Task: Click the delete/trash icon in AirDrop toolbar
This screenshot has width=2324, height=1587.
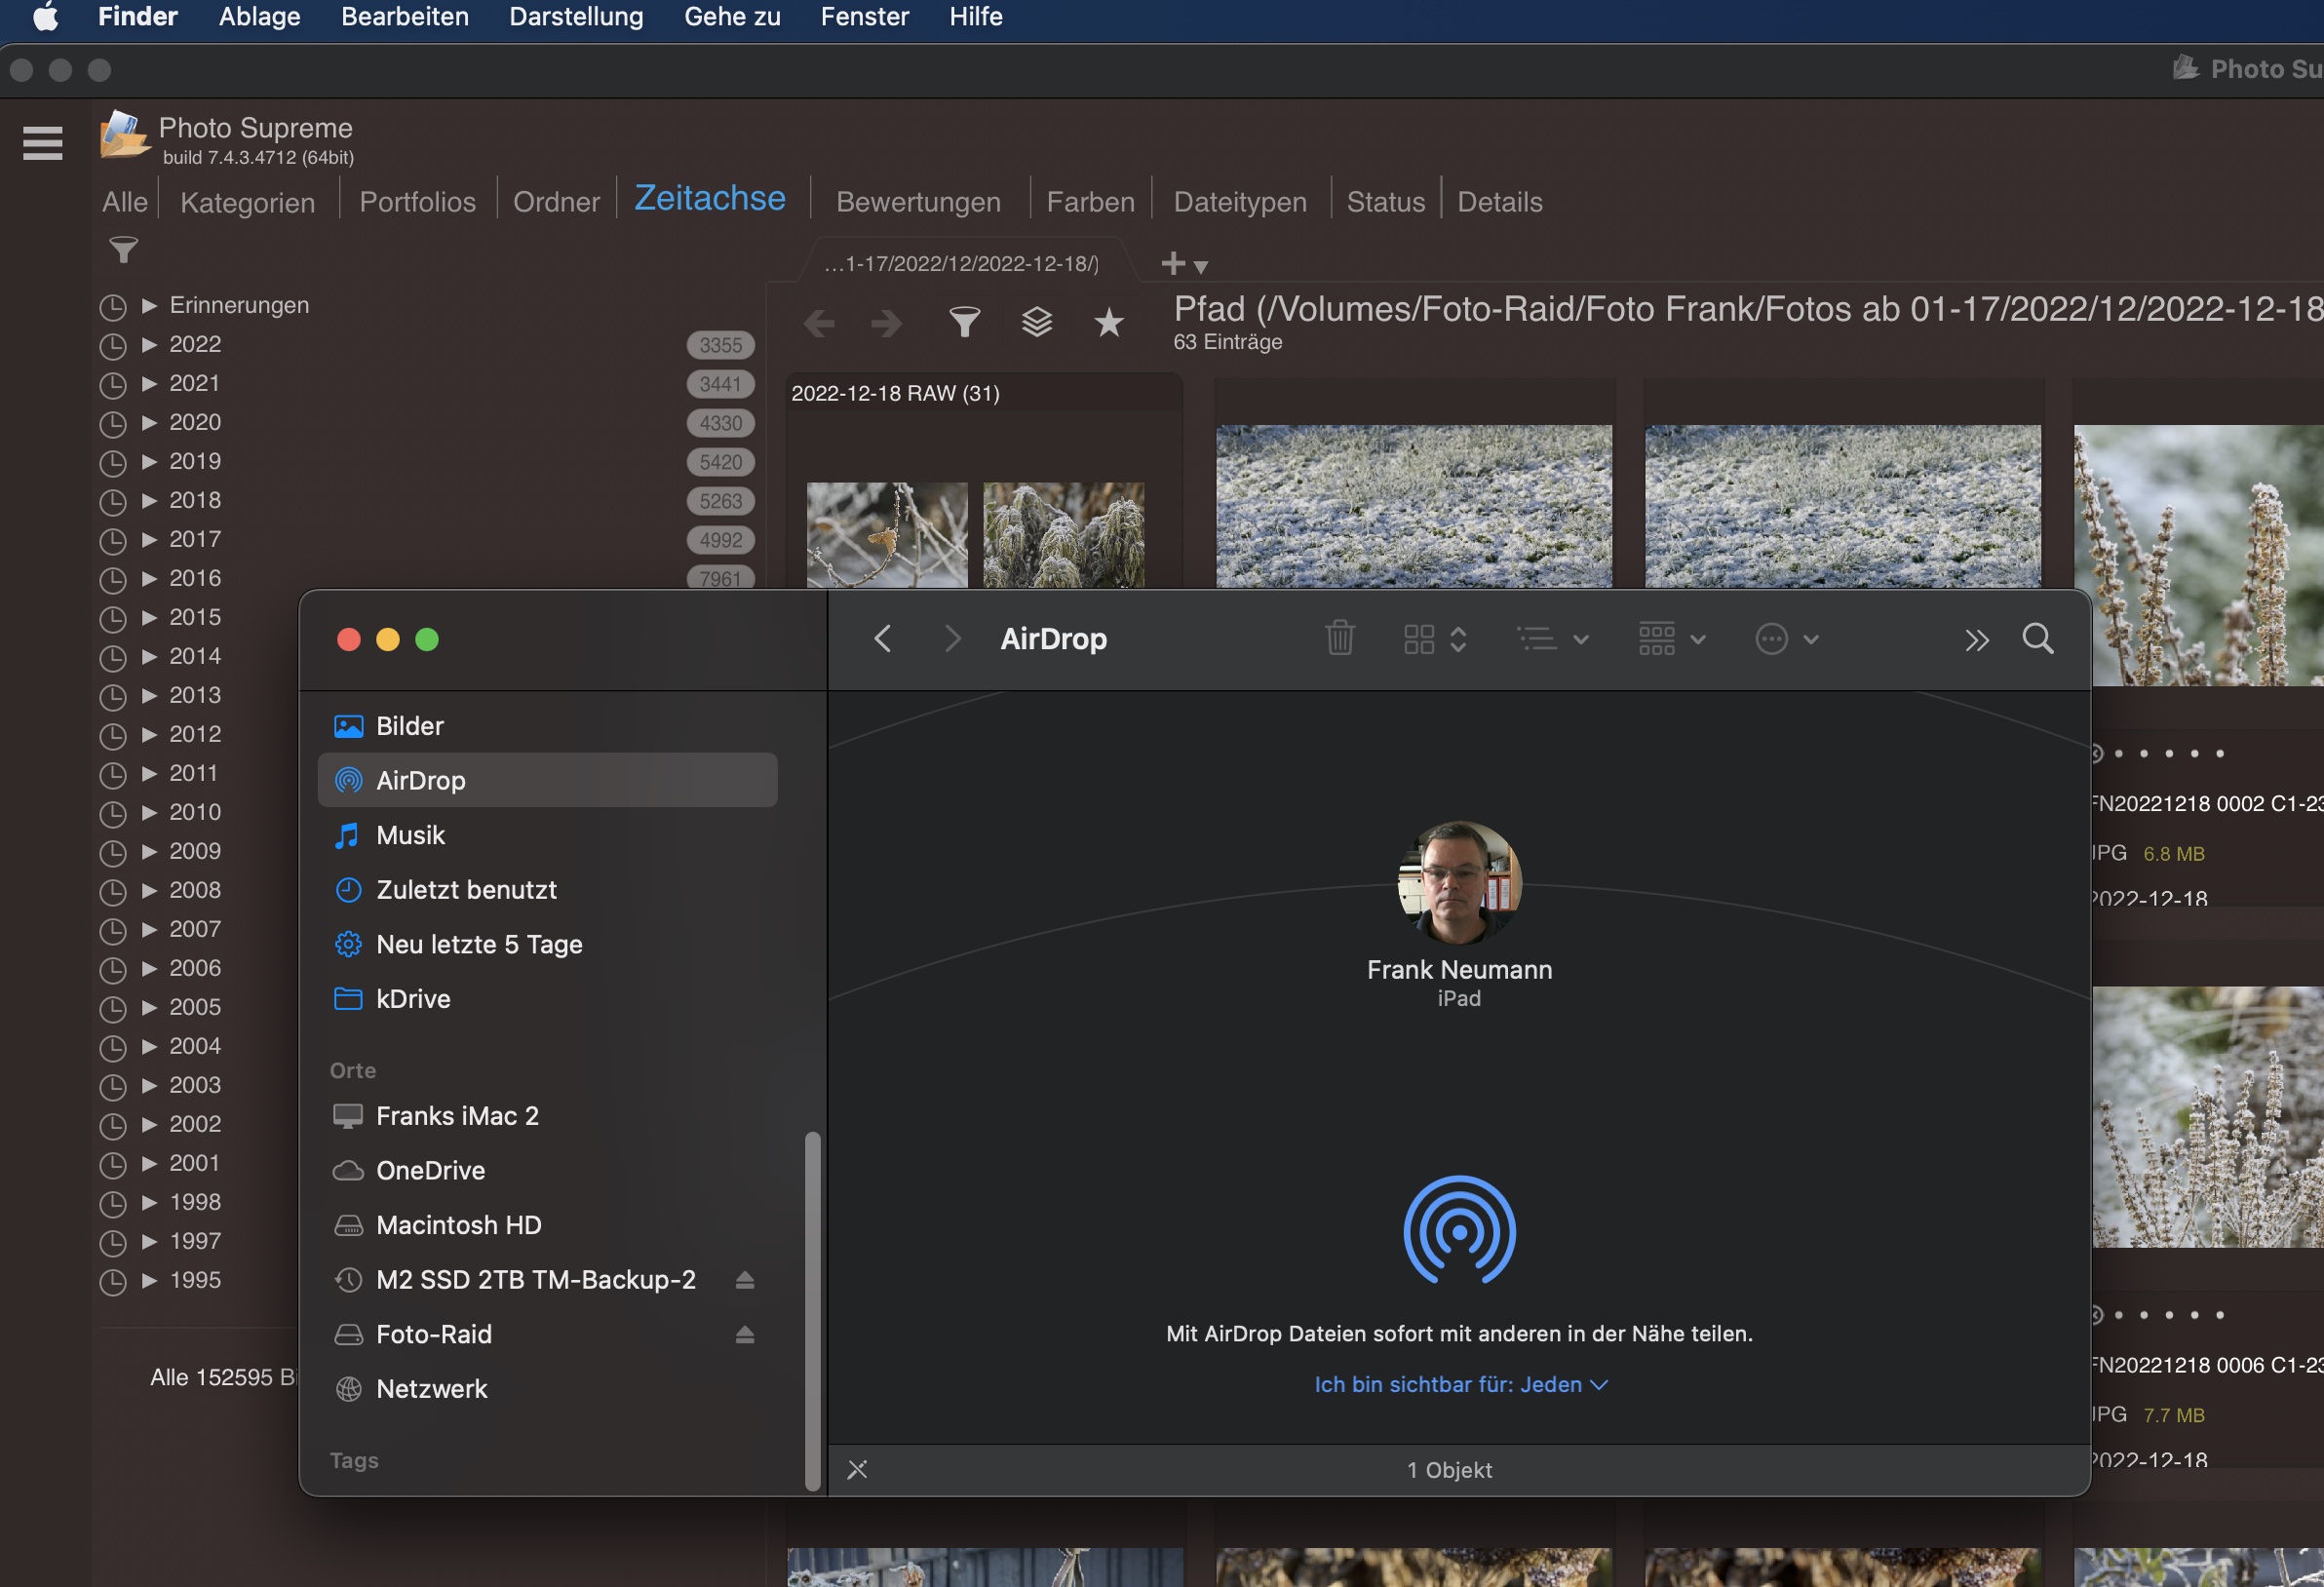Action: (1338, 639)
